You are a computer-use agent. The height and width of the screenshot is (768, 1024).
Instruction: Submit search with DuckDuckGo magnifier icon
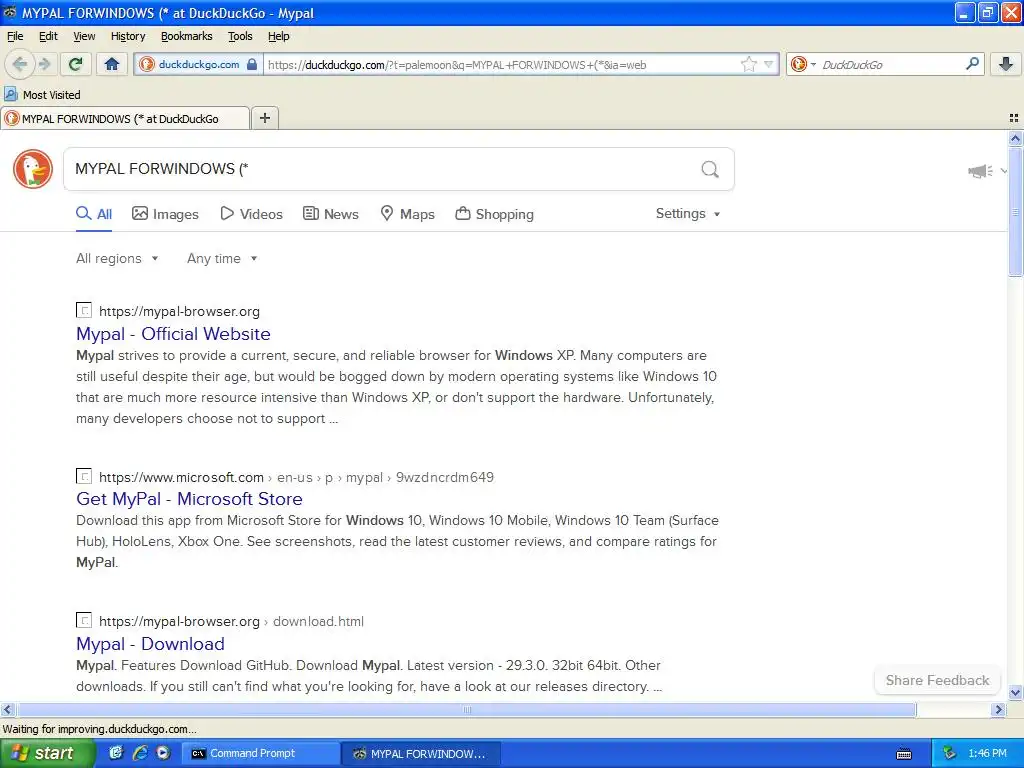pos(710,170)
